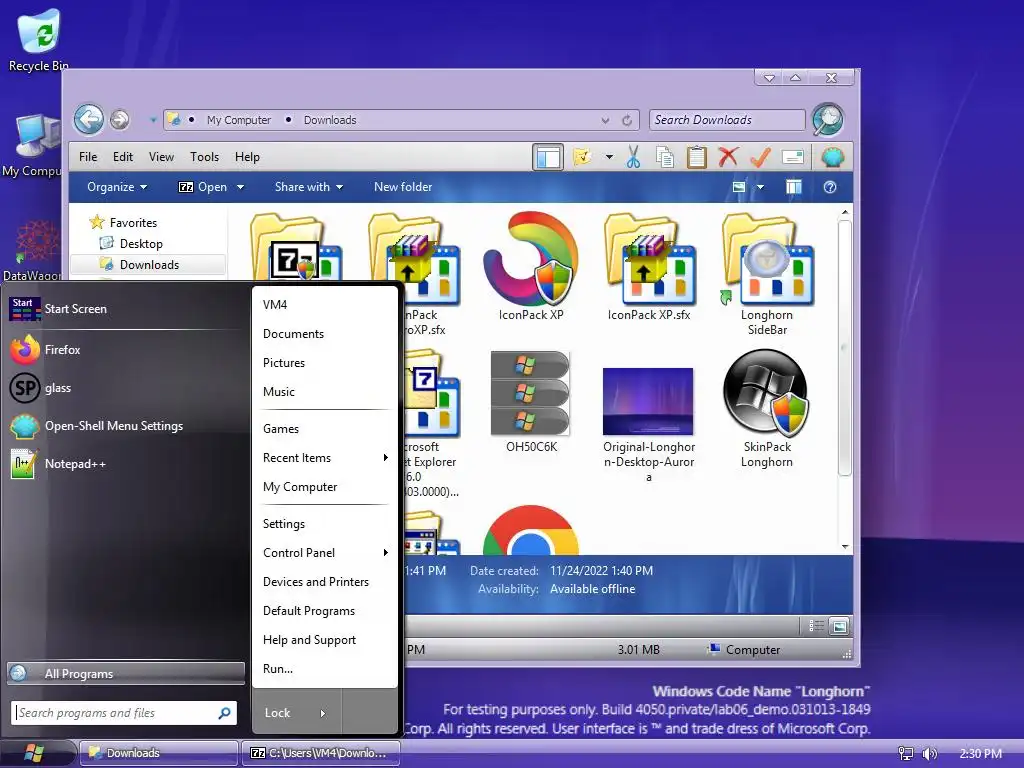Click Search programs and files box
The image size is (1024, 768).
point(123,713)
